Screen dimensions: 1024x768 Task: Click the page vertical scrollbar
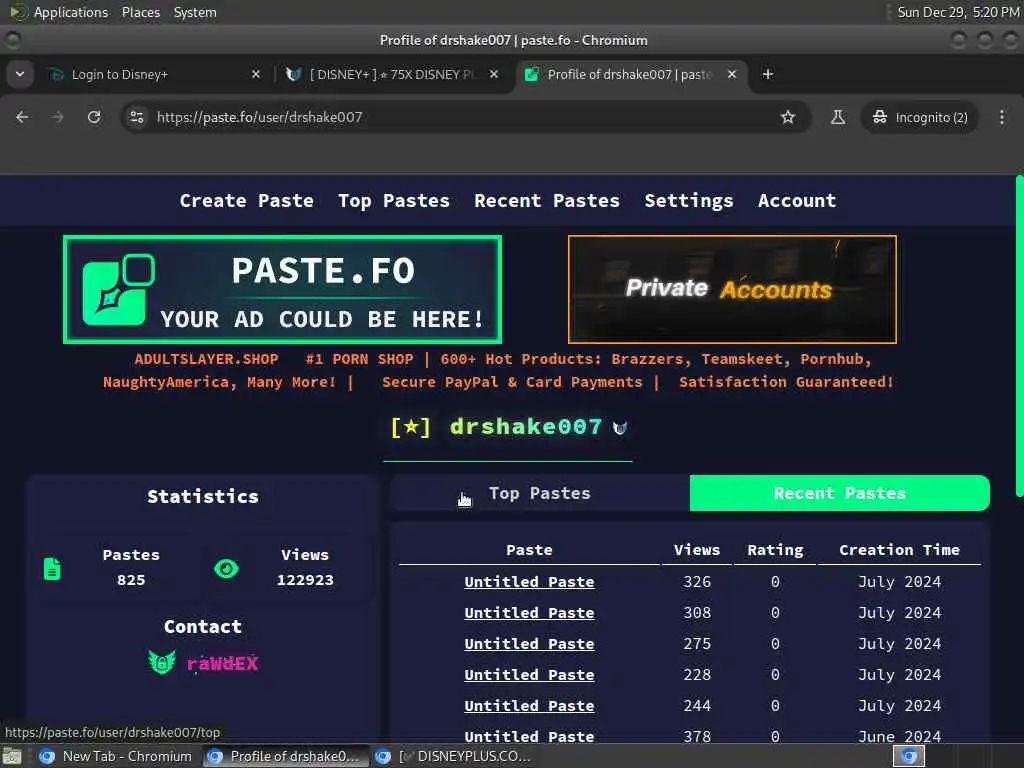[x=1019, y=336]
